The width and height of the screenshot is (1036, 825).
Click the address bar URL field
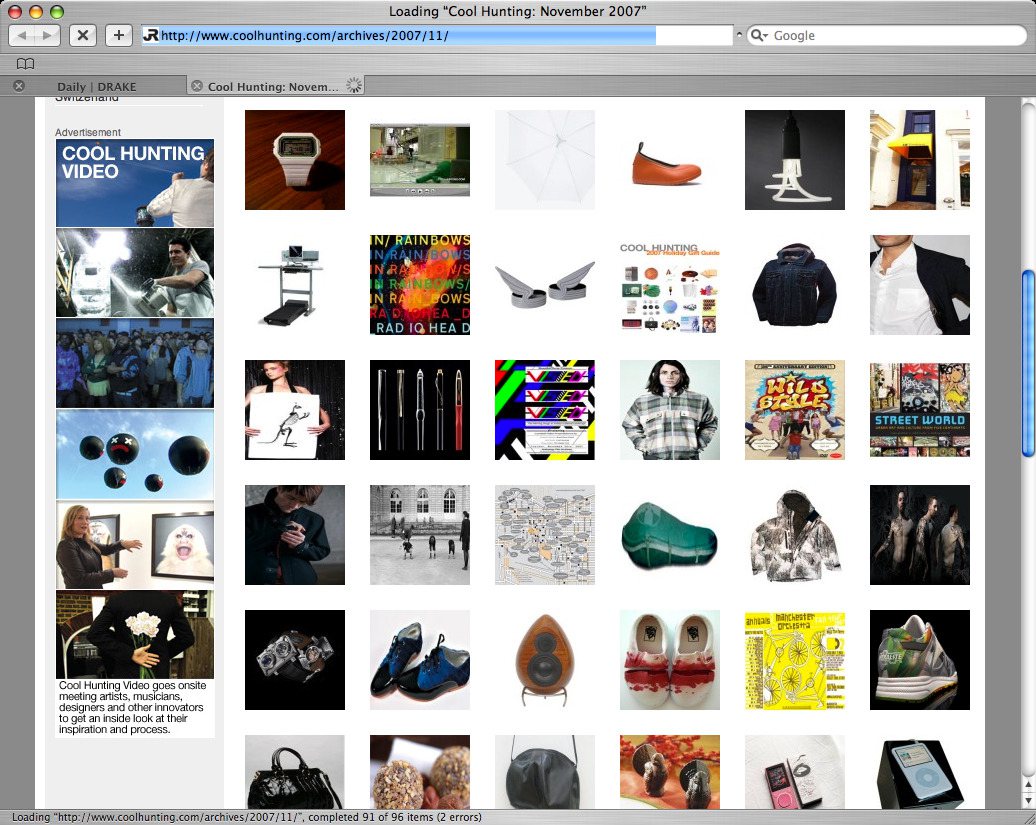[437, 36]
